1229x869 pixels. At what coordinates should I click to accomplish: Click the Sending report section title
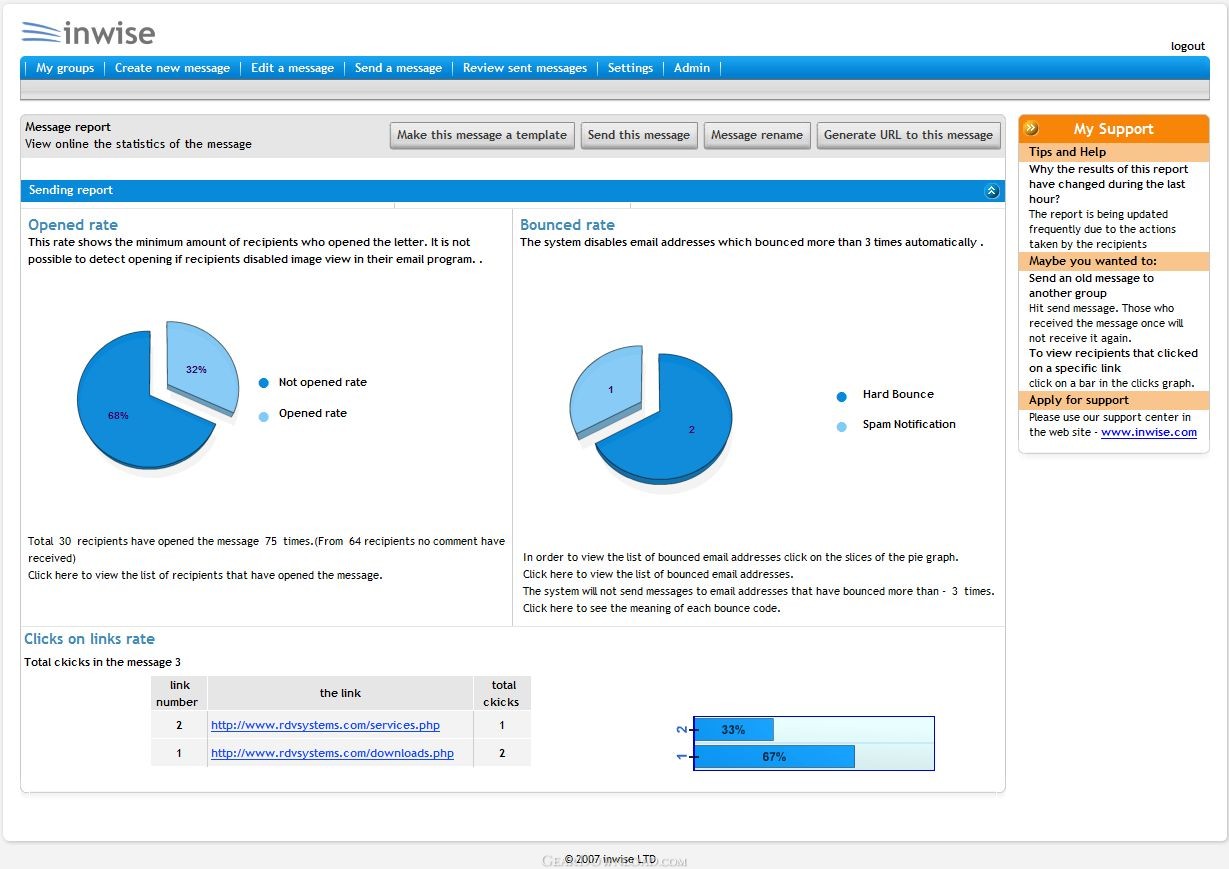coord(71,190)
